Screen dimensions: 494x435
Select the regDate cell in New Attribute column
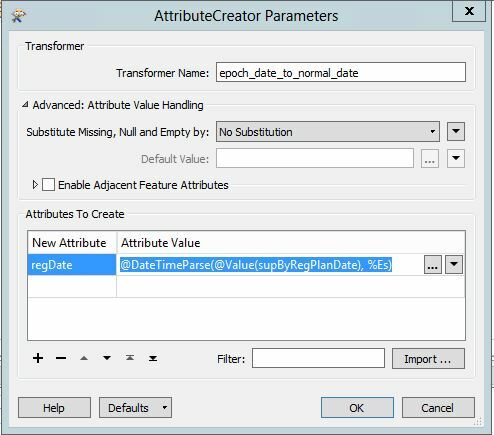point(72,265)
